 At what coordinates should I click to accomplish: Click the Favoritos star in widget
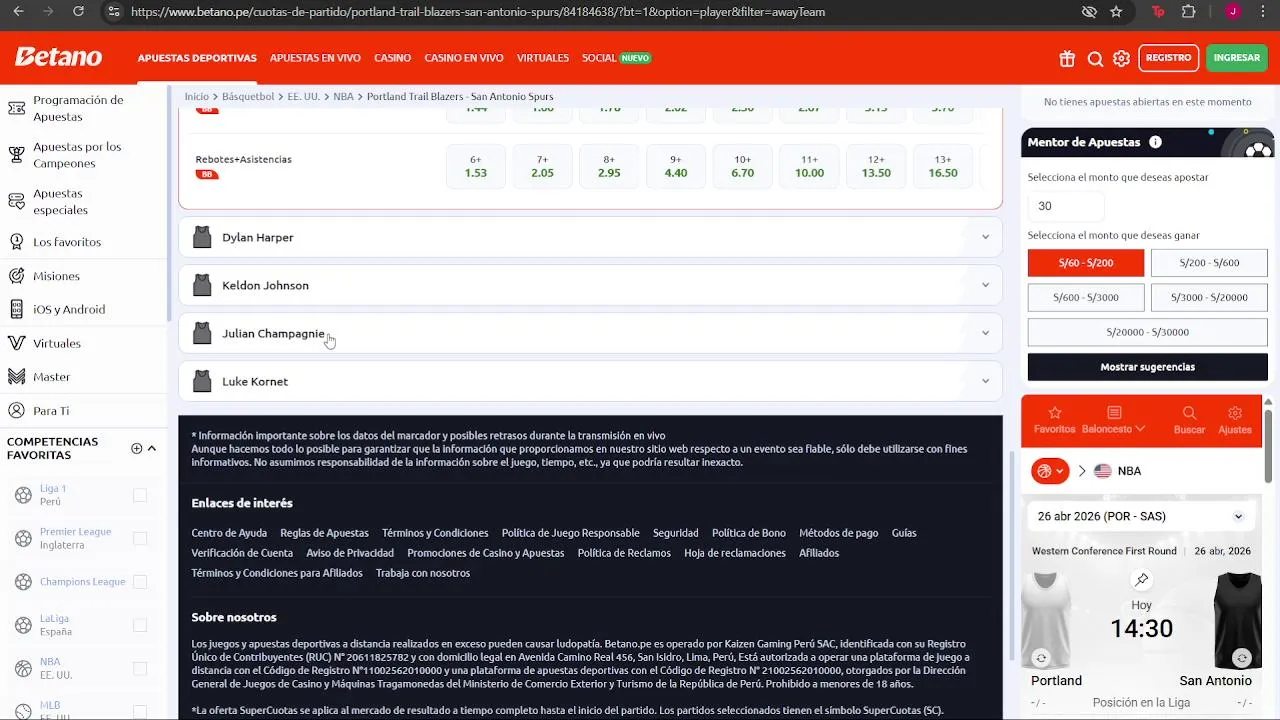[1054, 413]
